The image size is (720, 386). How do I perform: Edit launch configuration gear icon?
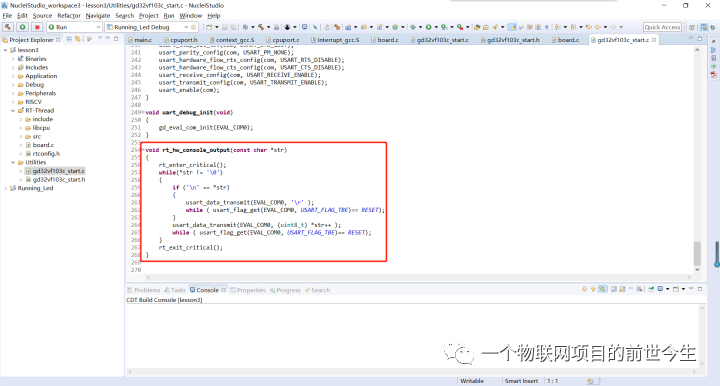coord(194,27)
